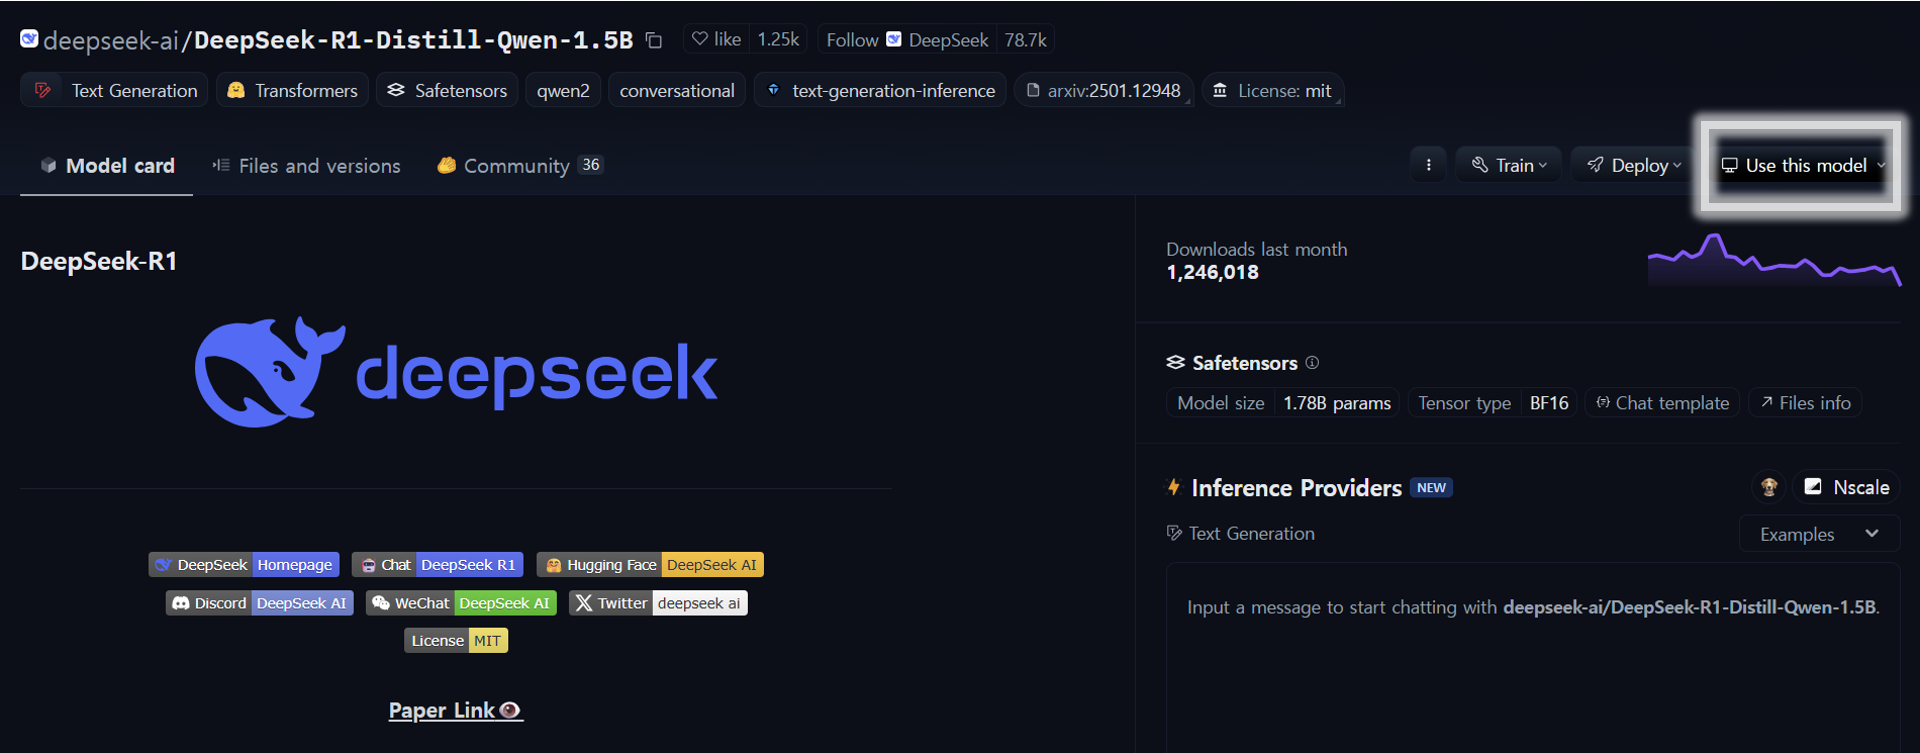Click the DeepSeek-R1 heading

pos(99,261)
